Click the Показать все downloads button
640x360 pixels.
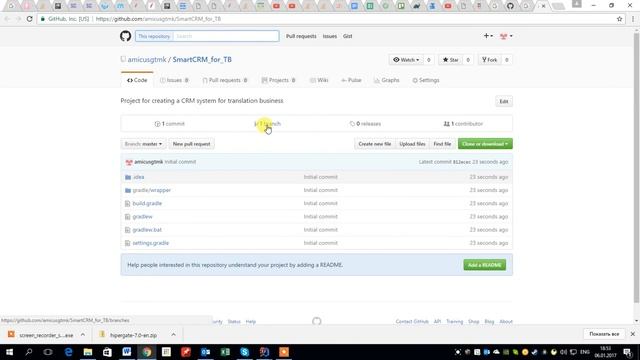604,334
